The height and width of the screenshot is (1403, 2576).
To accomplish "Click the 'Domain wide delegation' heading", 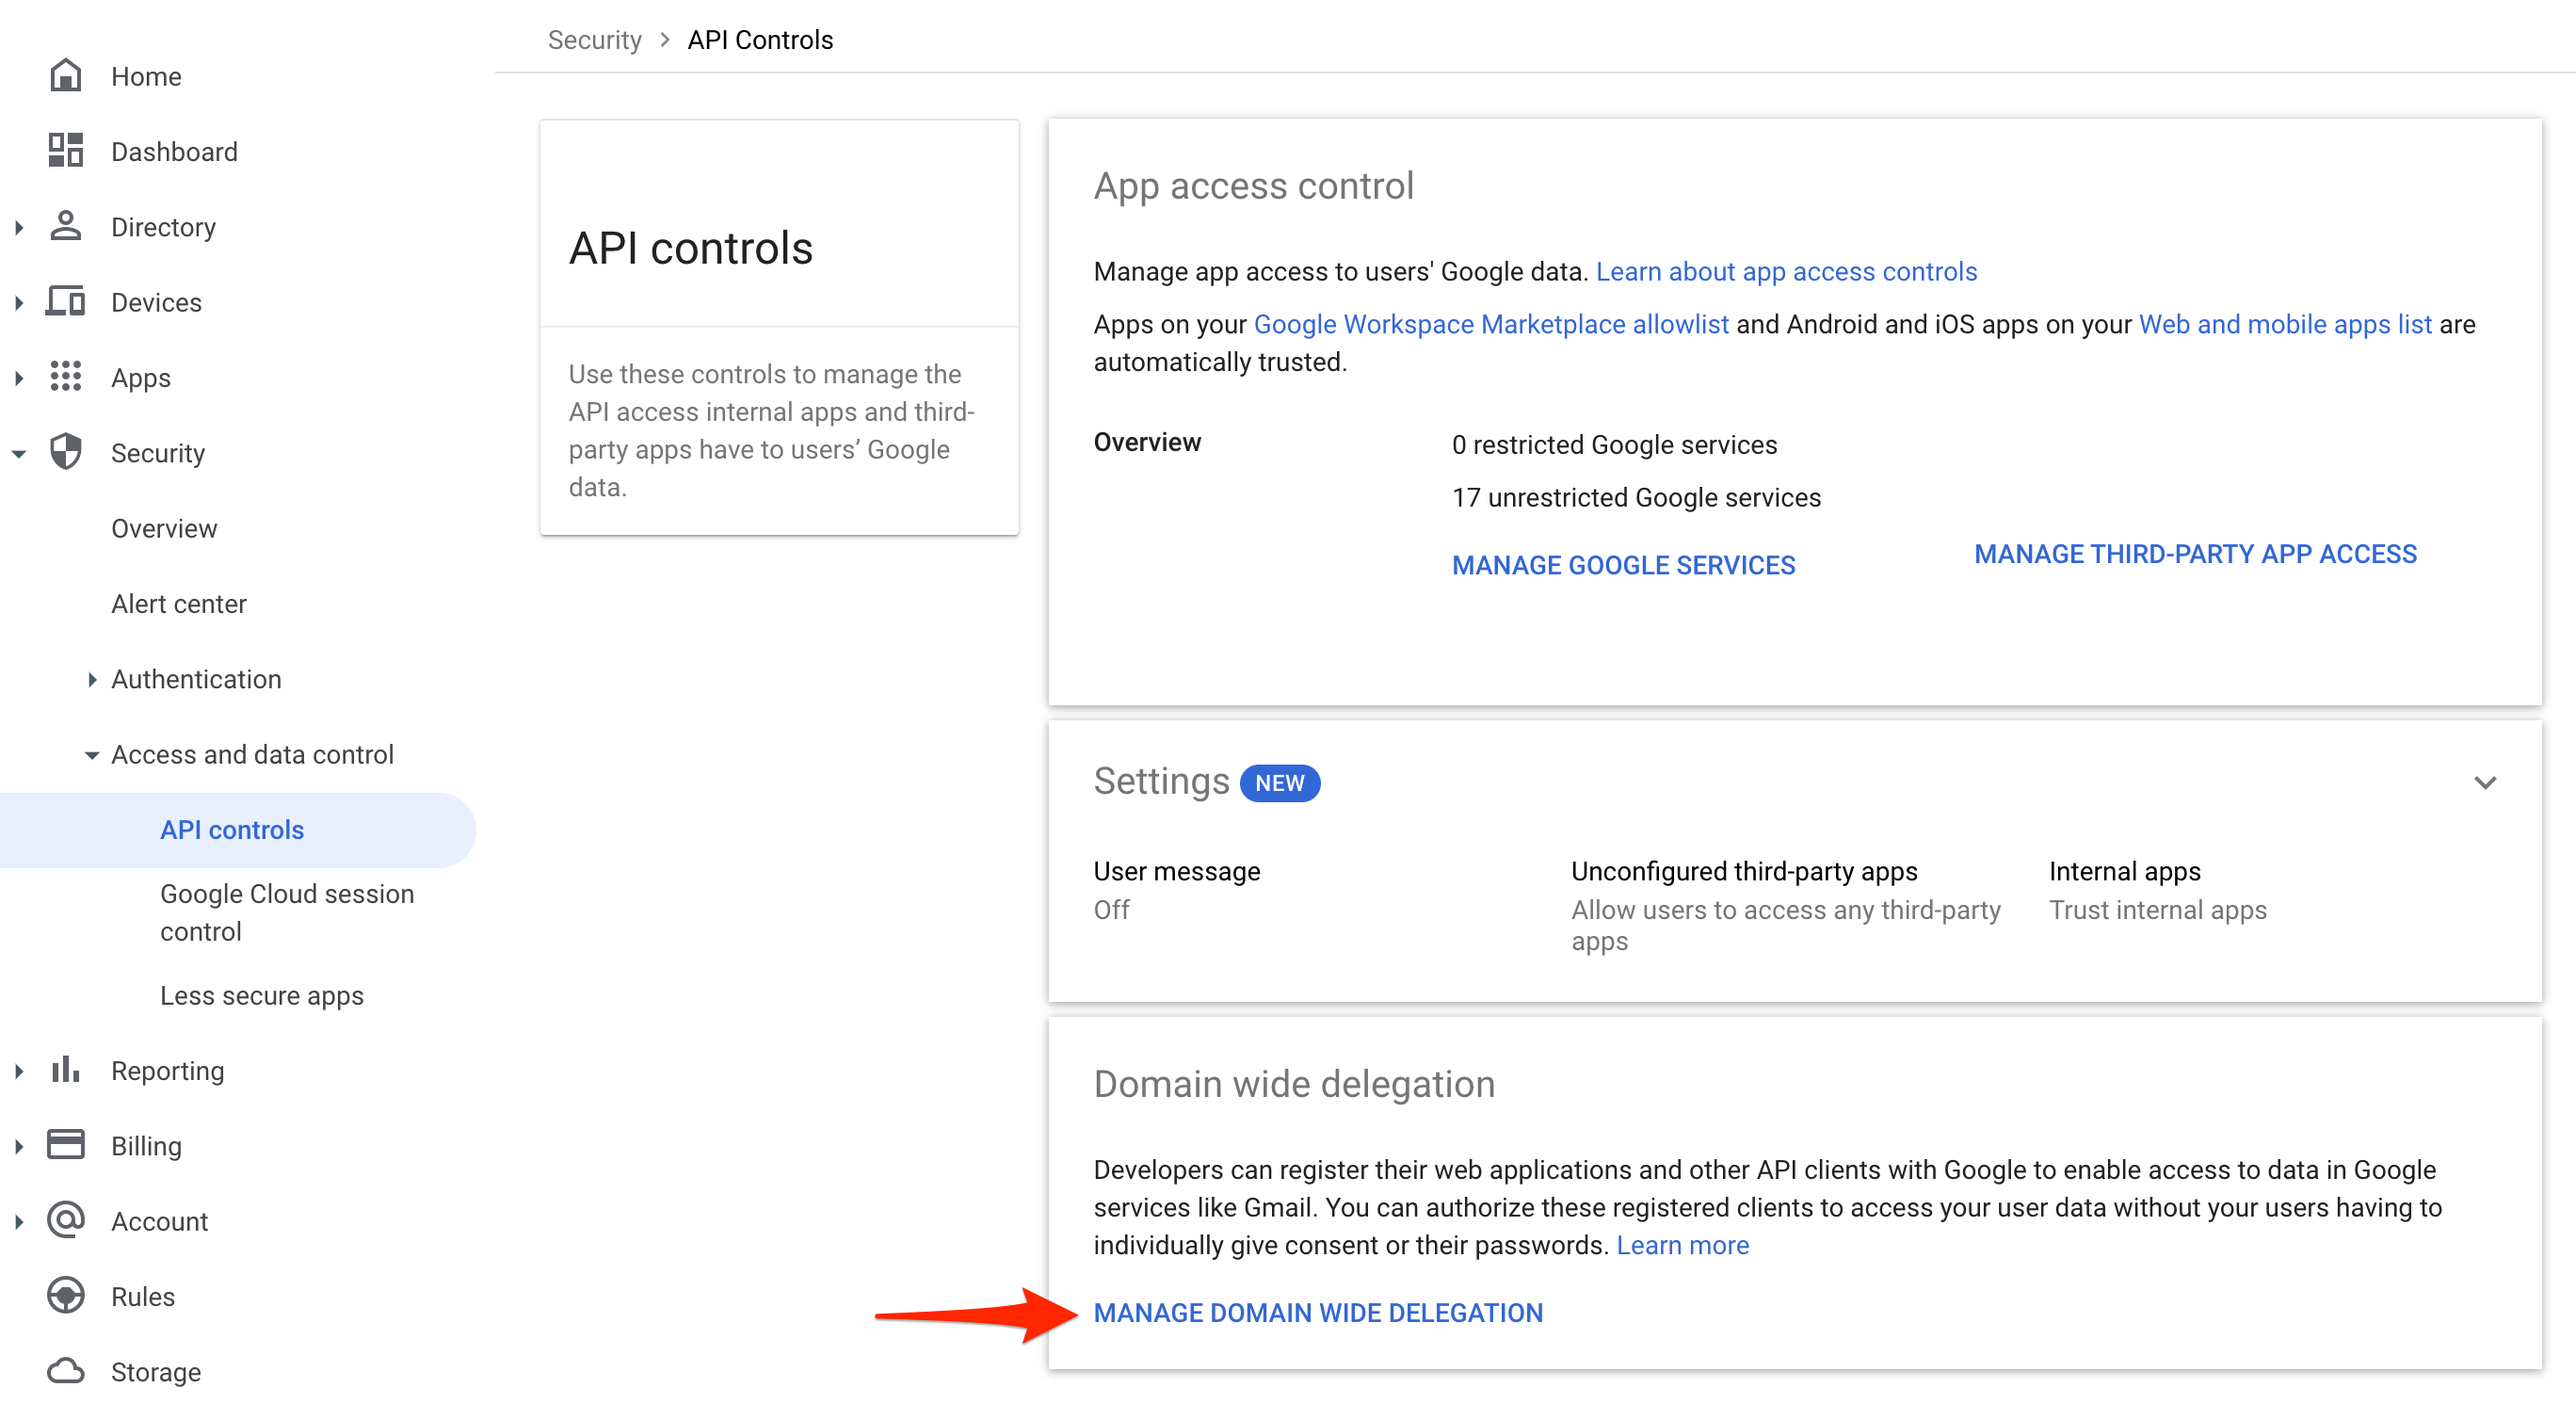I will point(1294,1085).
